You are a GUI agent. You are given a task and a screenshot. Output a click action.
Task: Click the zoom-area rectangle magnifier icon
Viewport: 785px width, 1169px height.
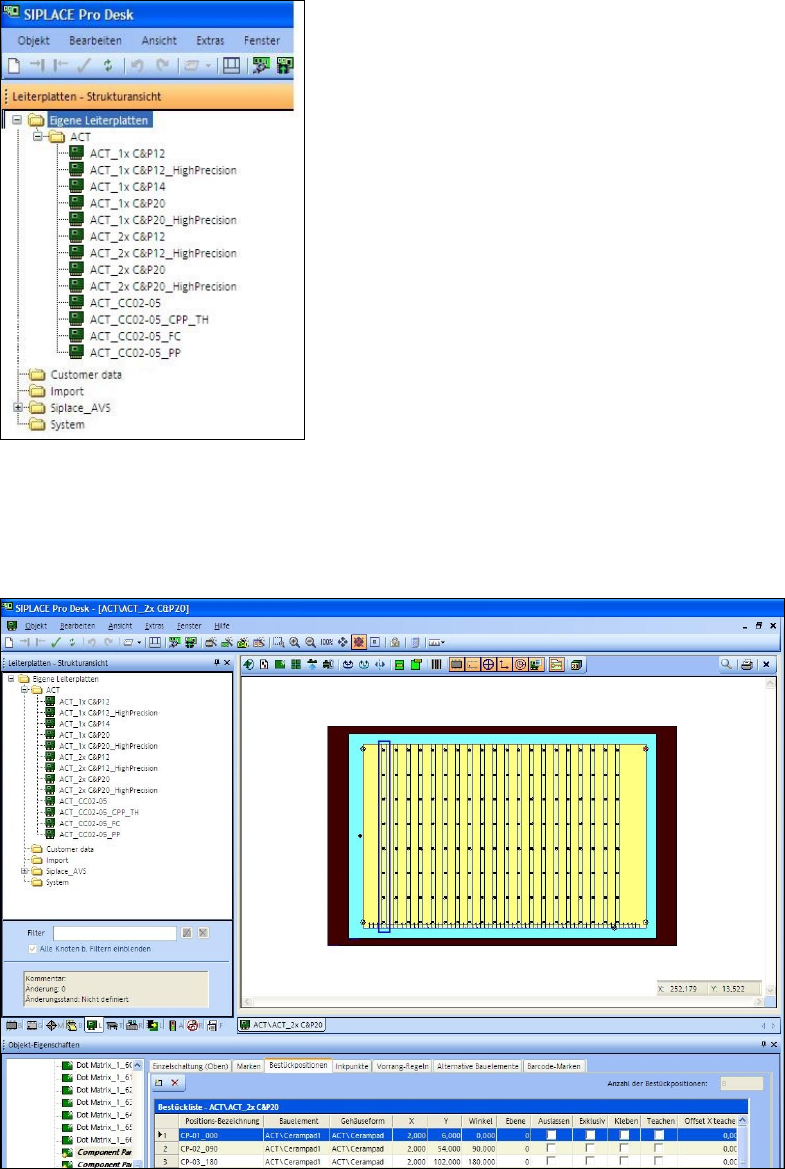tap(278, 642)
